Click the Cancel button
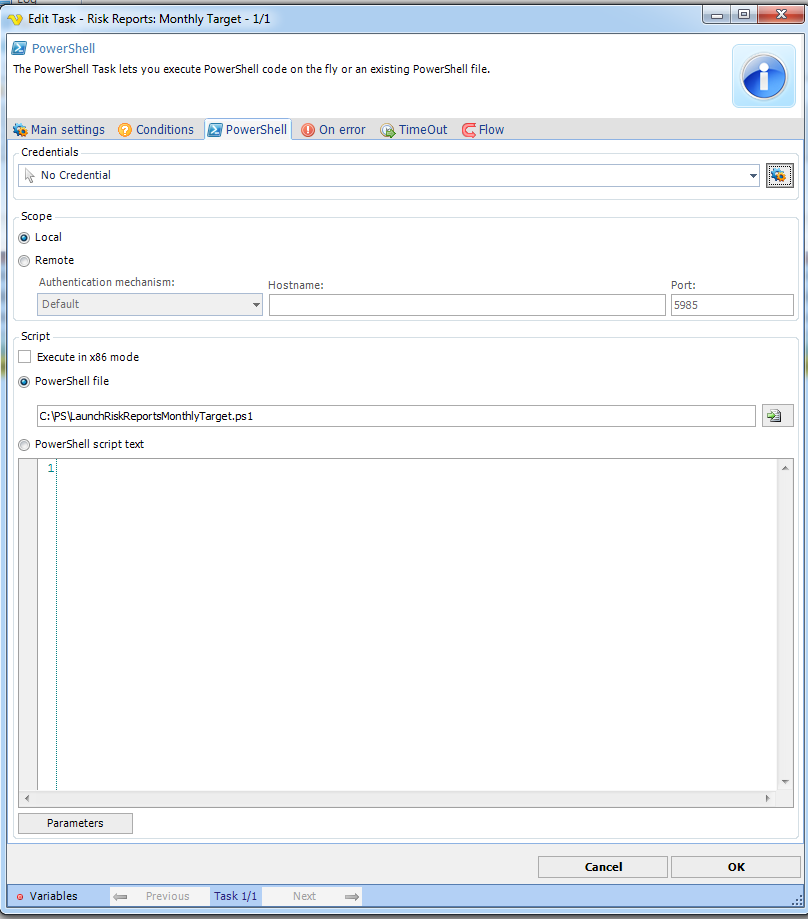The image size is (808, 919). [x=602, y=867]
